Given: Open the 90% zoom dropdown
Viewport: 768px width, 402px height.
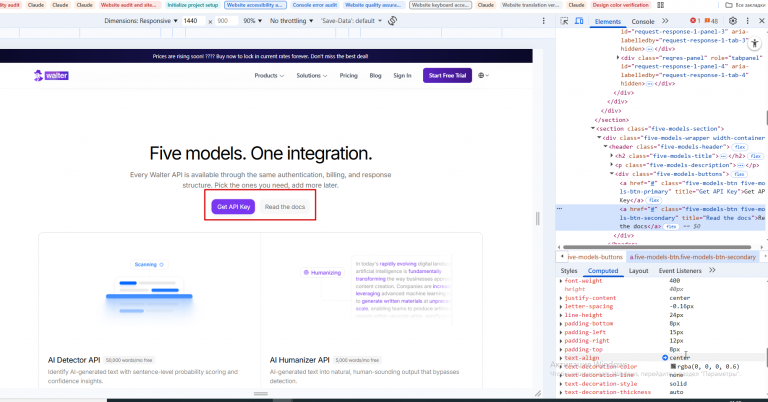Looking at the screenshot, I should coord(252,21).
